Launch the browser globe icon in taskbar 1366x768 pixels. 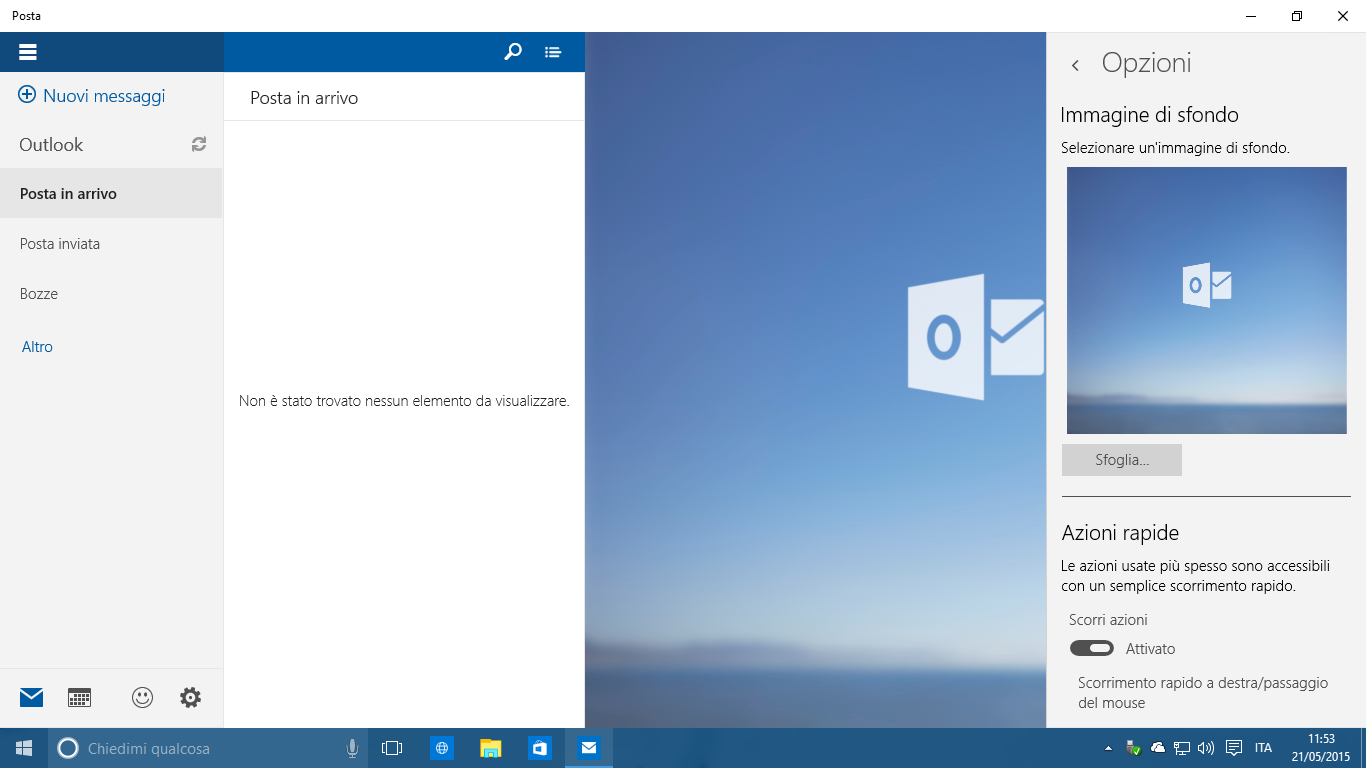(442, 748)
